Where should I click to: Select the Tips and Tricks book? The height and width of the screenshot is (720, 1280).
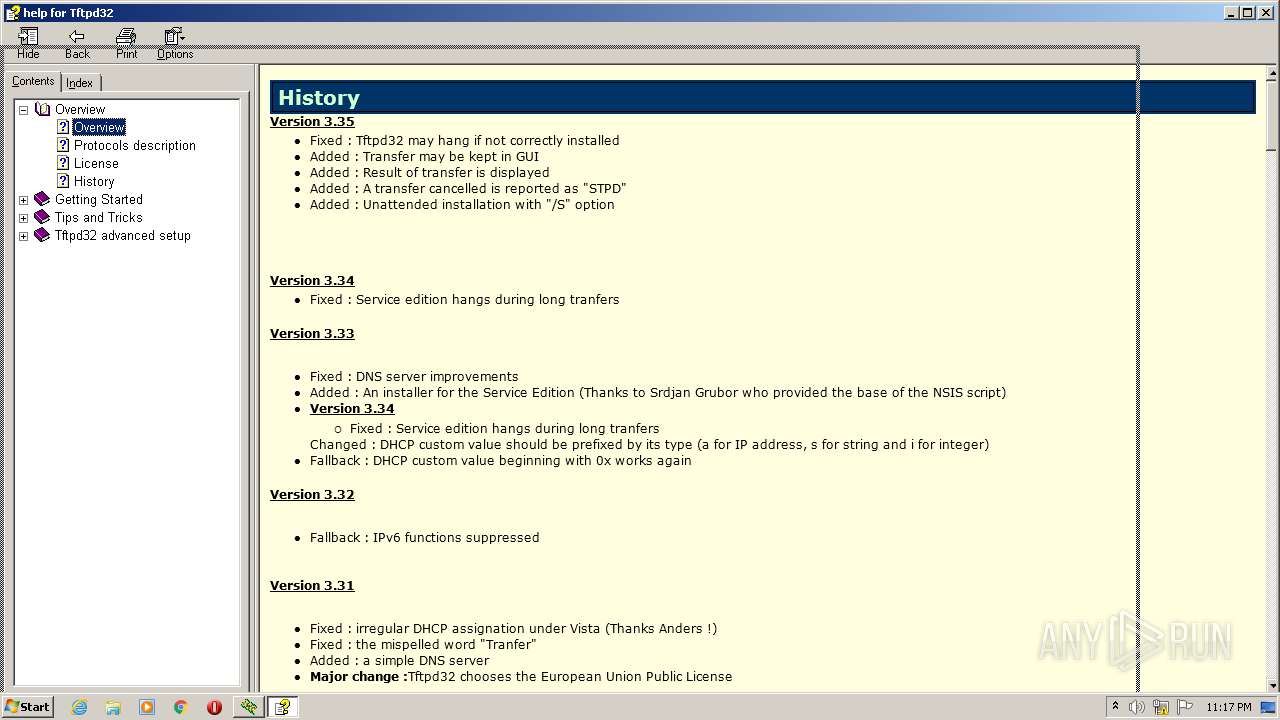tap(99, 217)
